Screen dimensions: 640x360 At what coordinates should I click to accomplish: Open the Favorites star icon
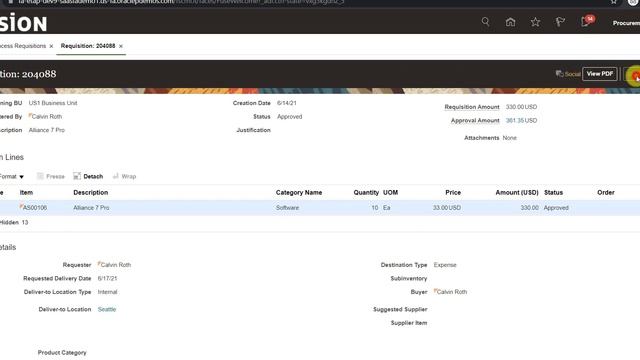[535, 22]
